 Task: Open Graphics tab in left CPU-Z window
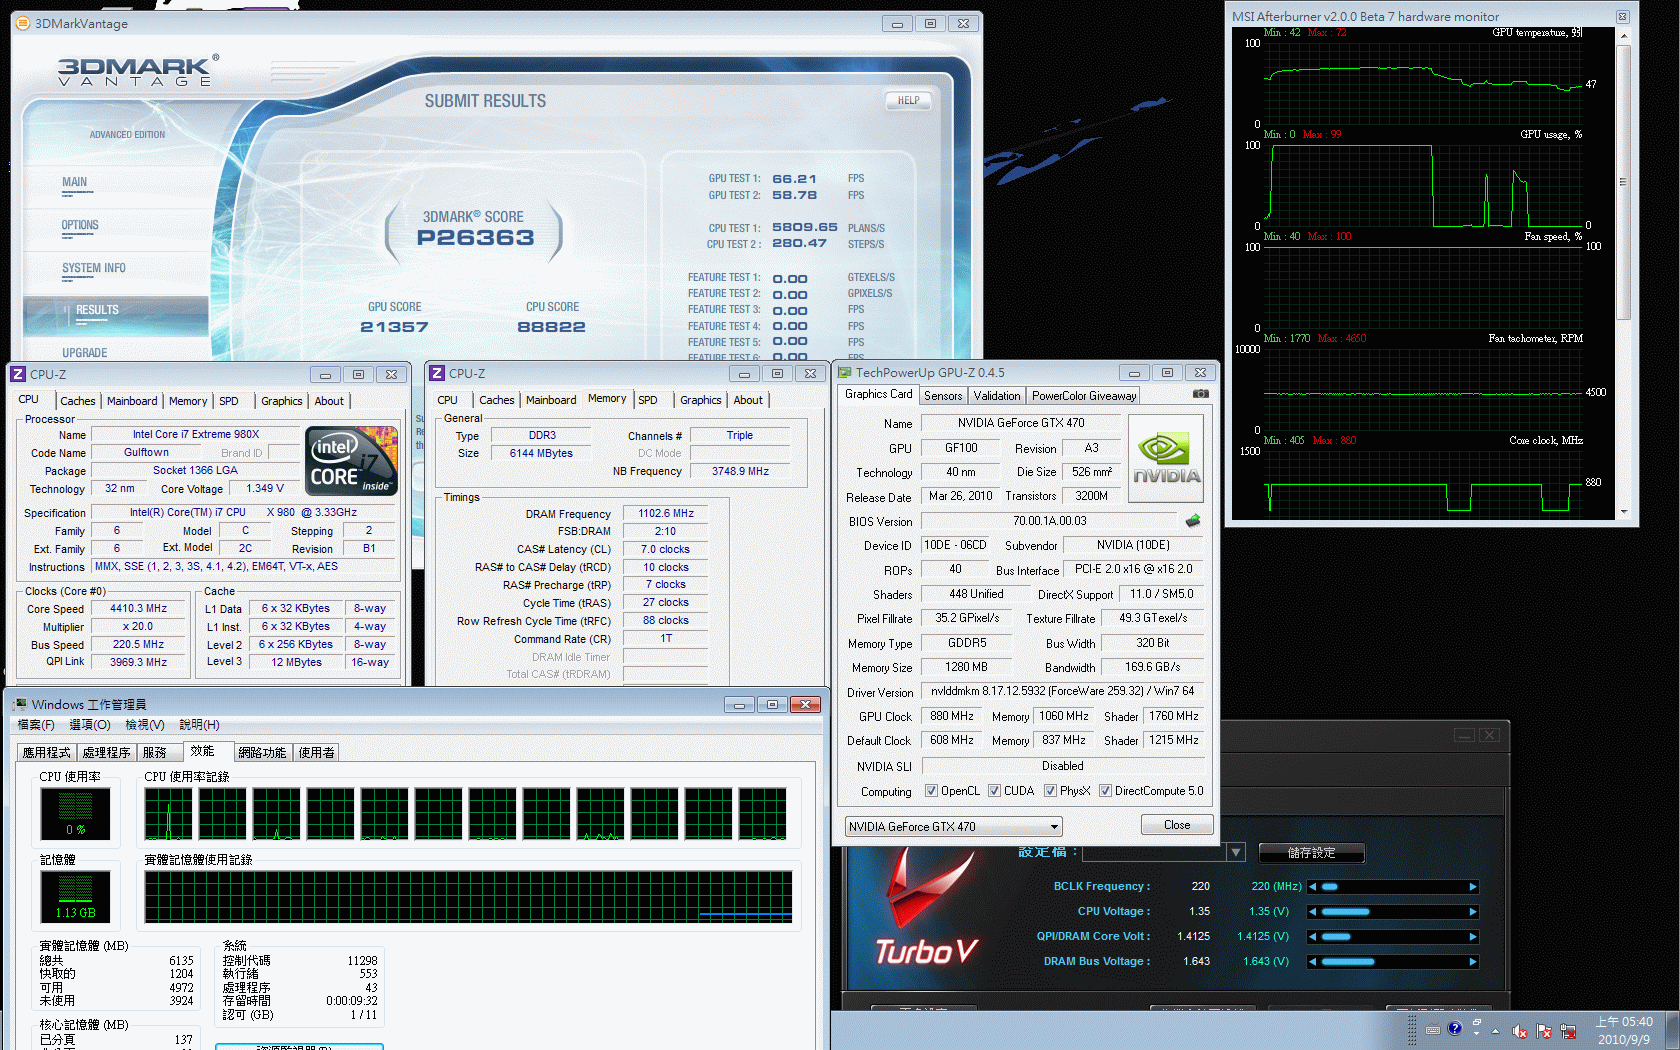click(x=281, y=401)
